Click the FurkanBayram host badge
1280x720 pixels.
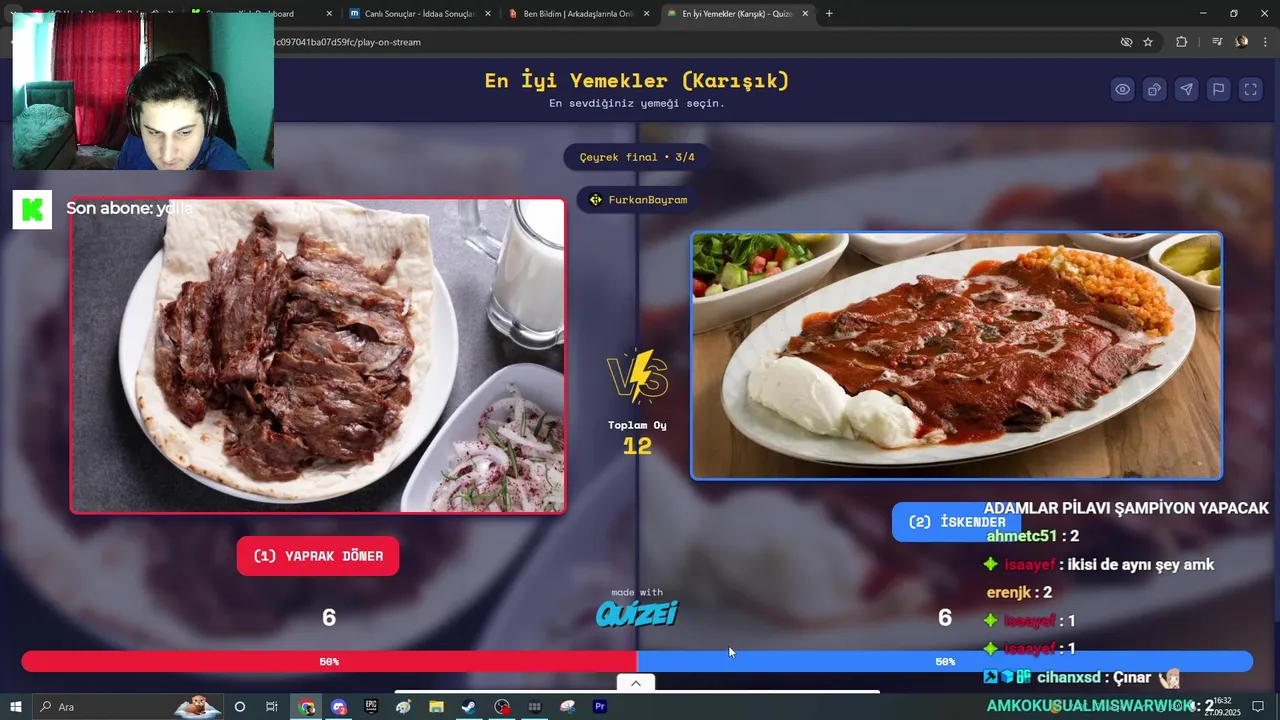tap(638, 200)
